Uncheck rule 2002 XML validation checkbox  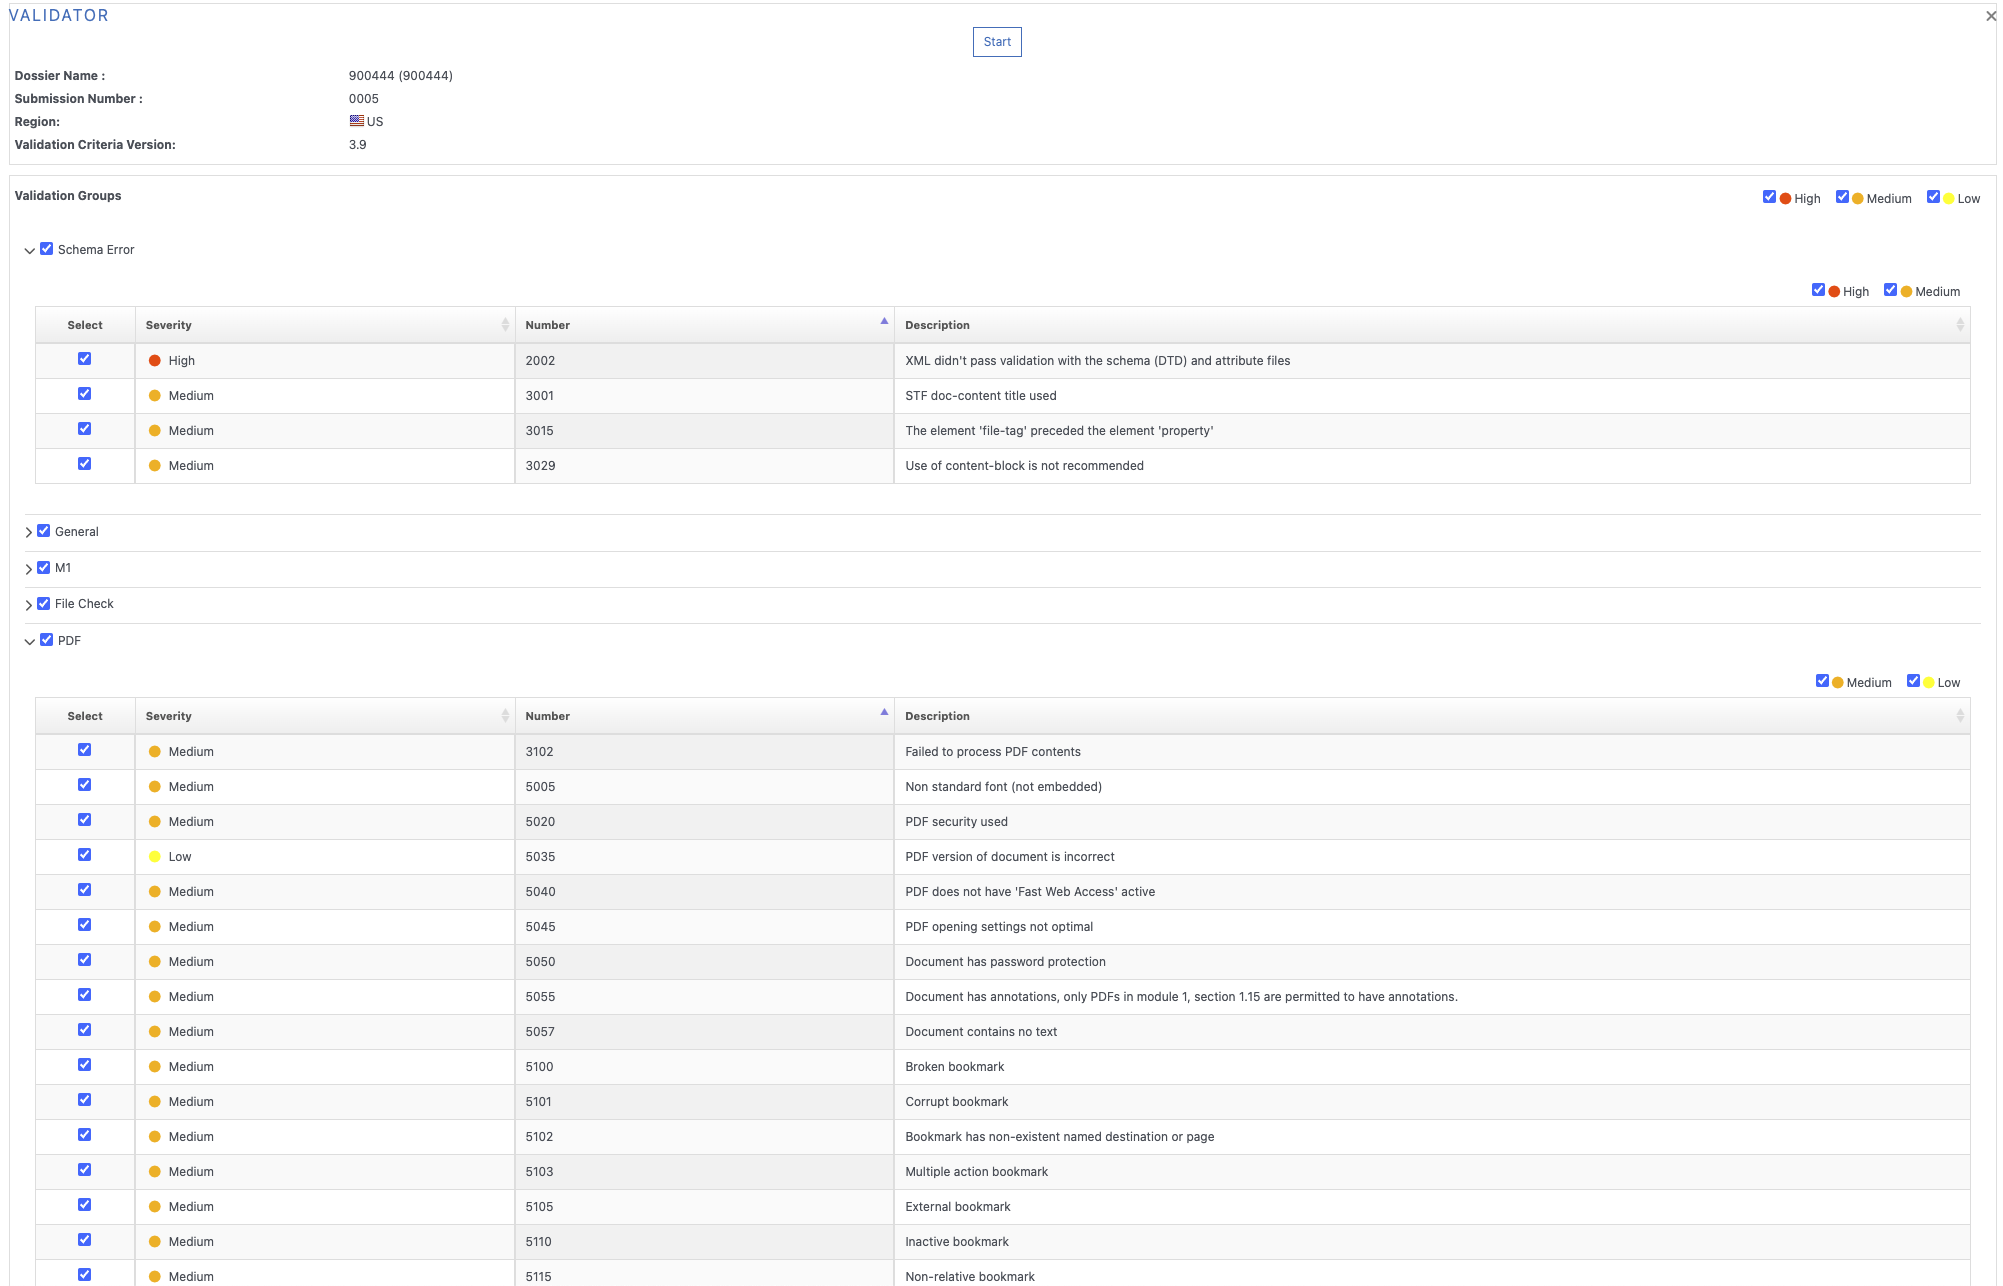[x=85, y=359]
